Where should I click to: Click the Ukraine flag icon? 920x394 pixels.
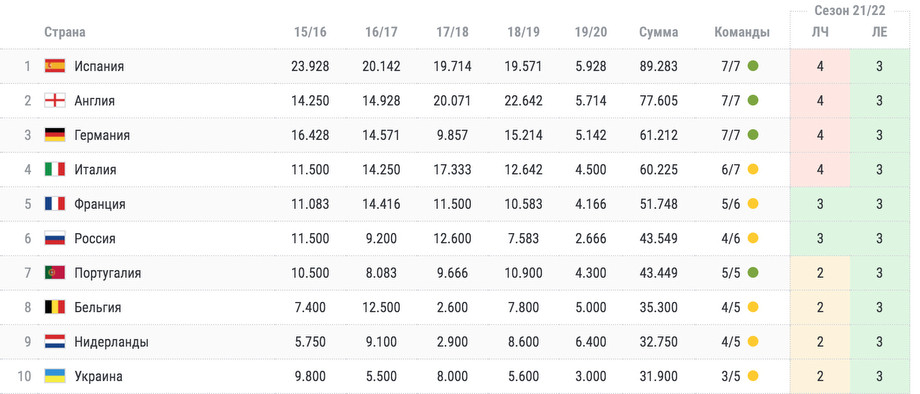[55, 376]
